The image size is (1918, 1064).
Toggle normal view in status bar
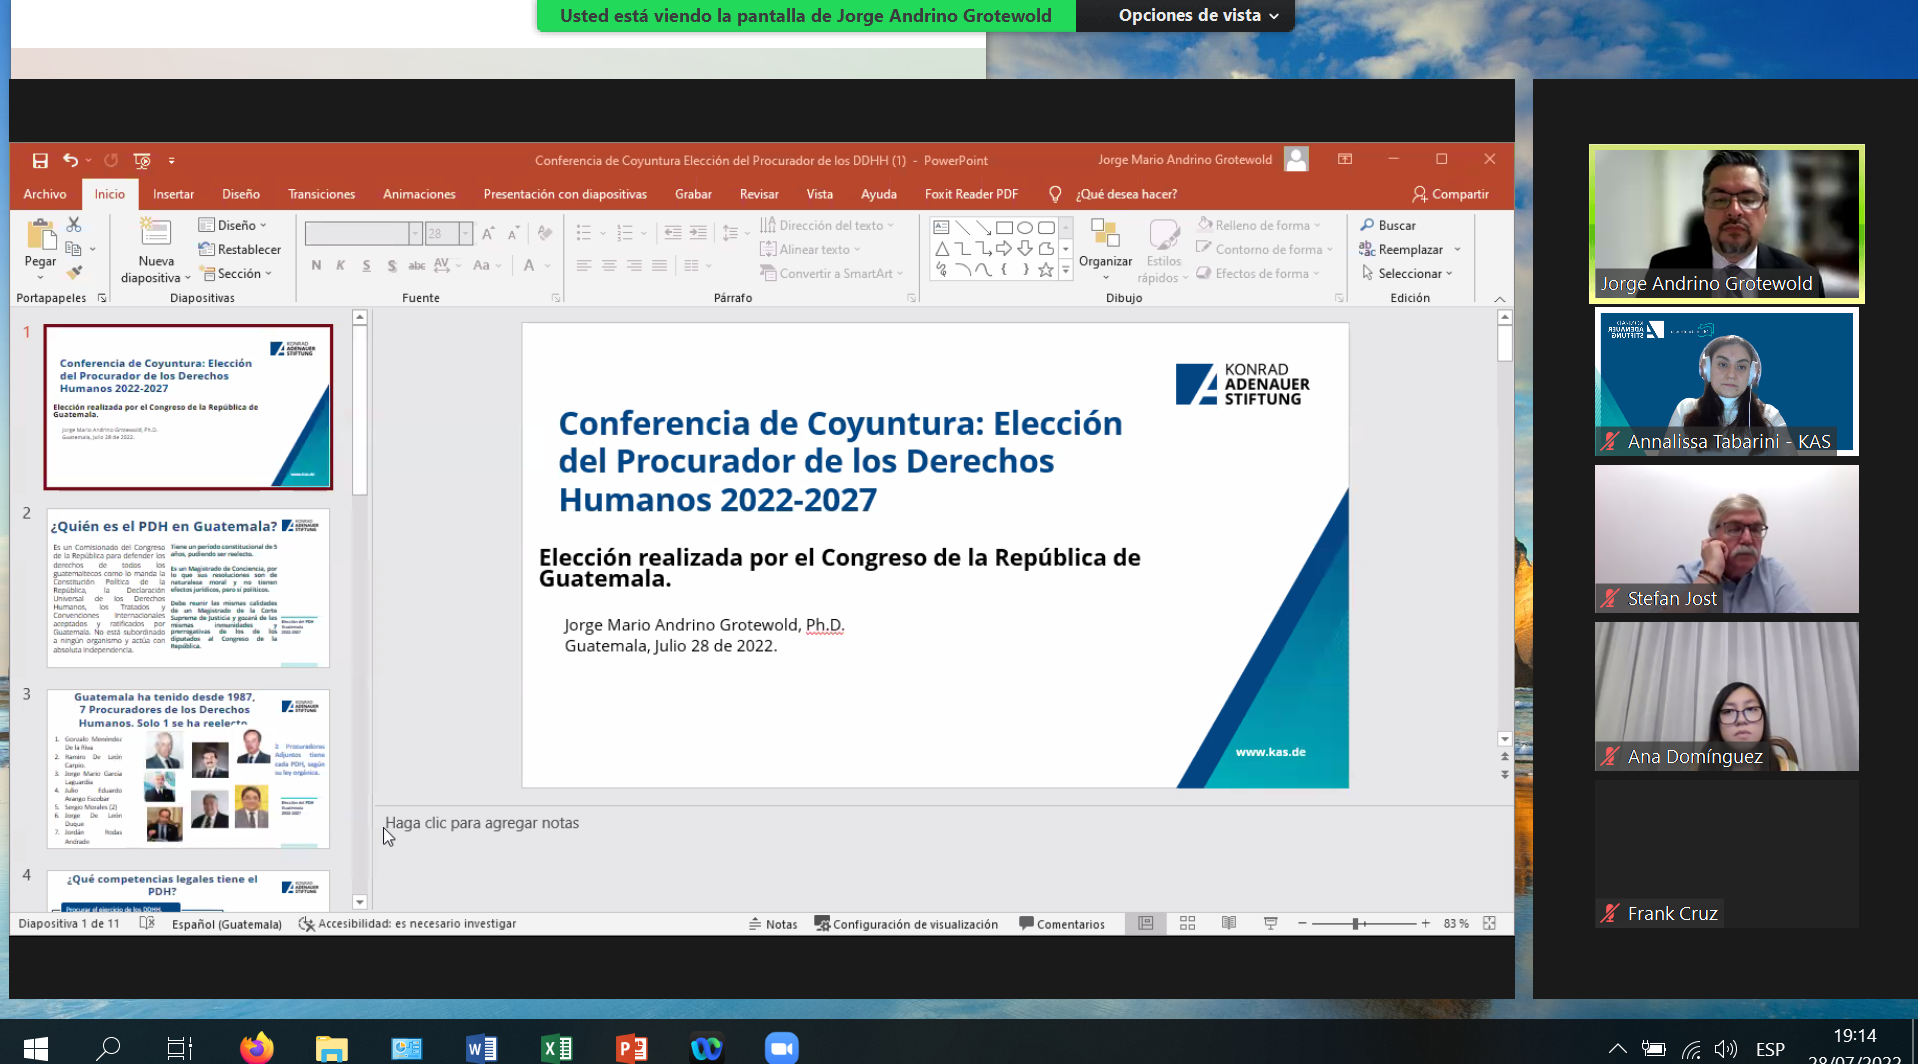pyautogui.click(x=1146, y=924)
